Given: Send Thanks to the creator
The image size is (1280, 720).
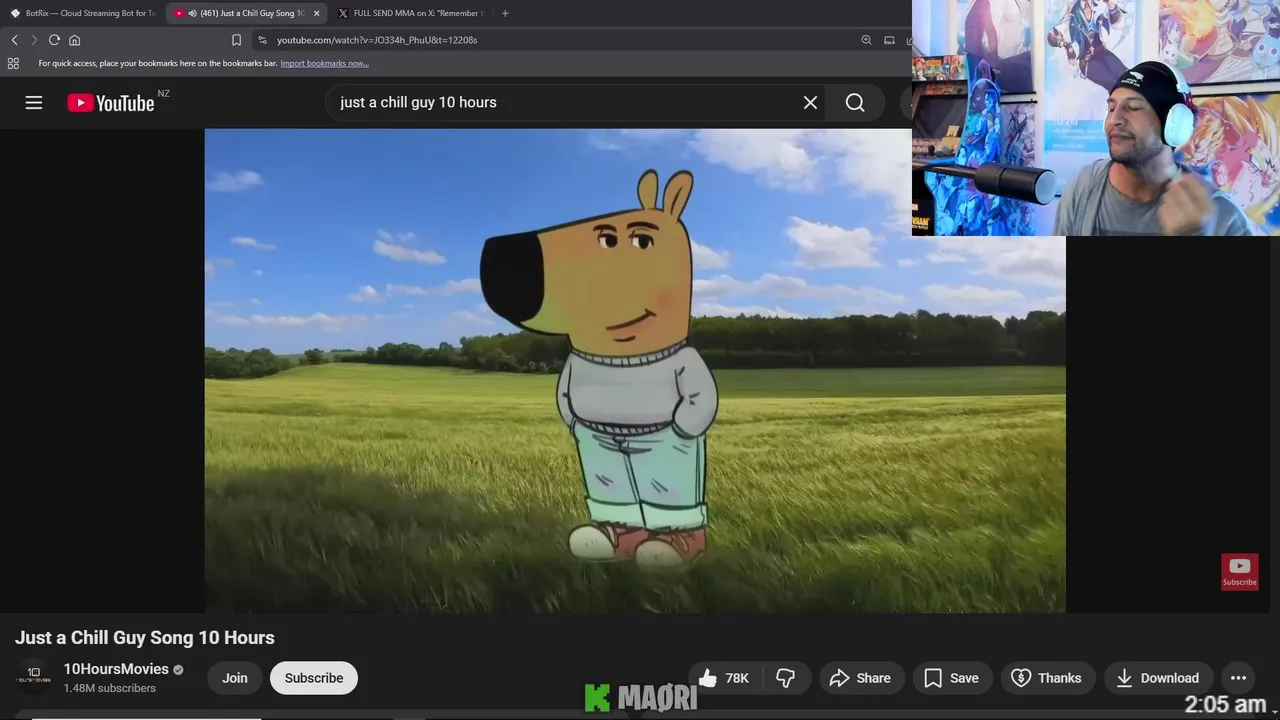Looking at the screenshot, I should pos(1047,678).
